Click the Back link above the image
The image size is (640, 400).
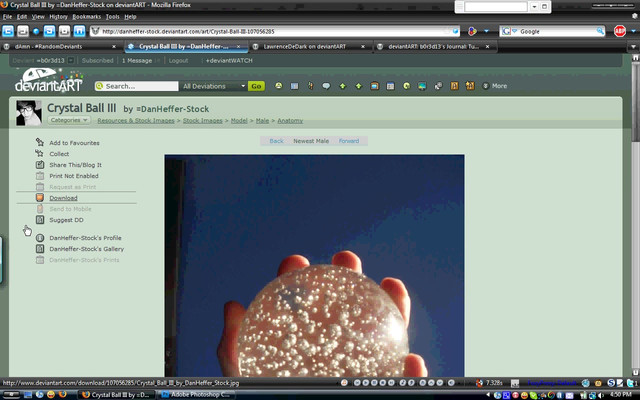tap(276, 141)
